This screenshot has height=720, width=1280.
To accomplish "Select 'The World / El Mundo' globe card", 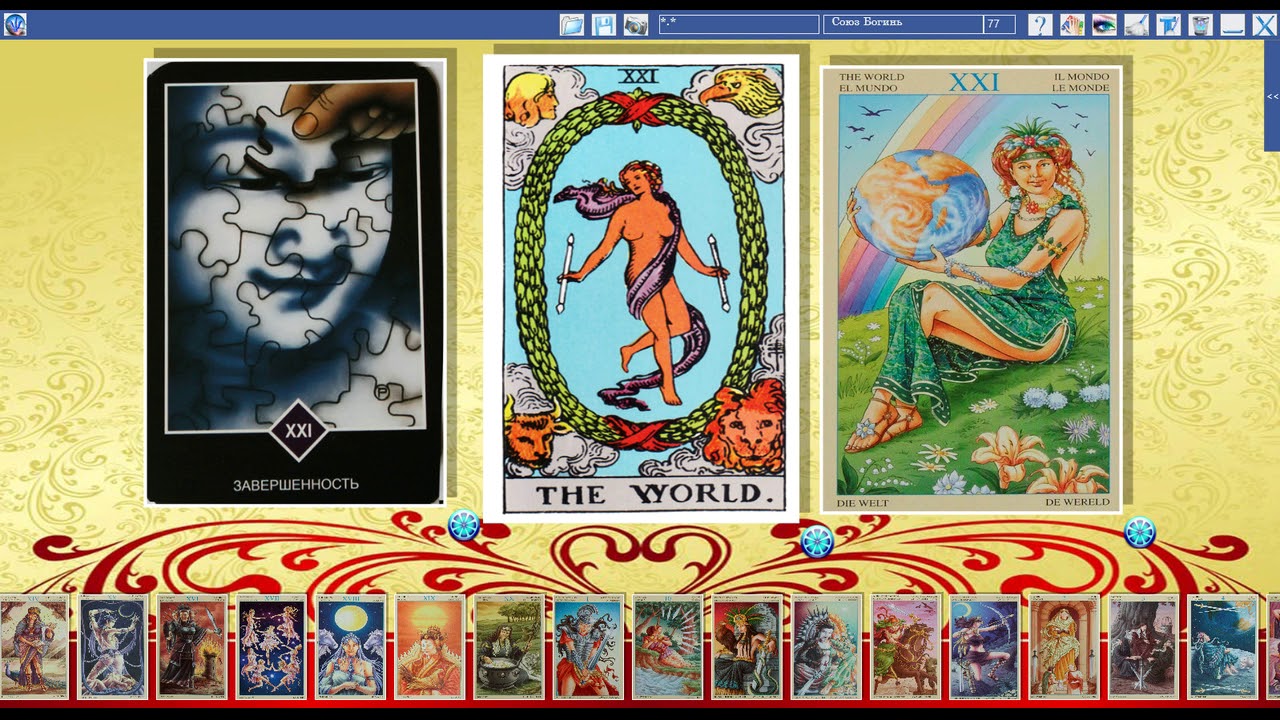I will tap(971, 290).
